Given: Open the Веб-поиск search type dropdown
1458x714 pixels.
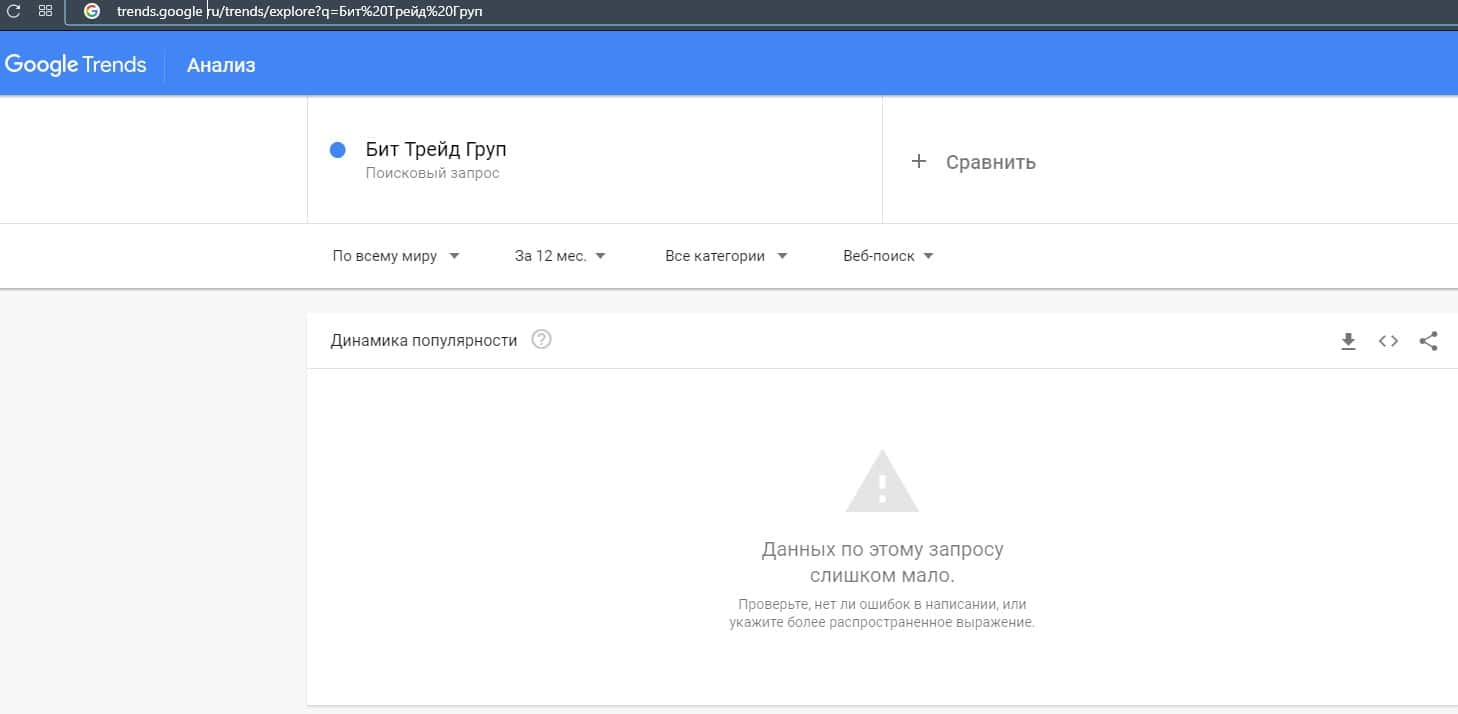Looking at the screenshot, I should click(x=888, y=256).
